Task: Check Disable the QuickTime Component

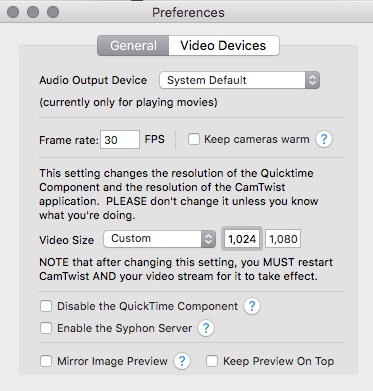Action: tap(46, 306)
